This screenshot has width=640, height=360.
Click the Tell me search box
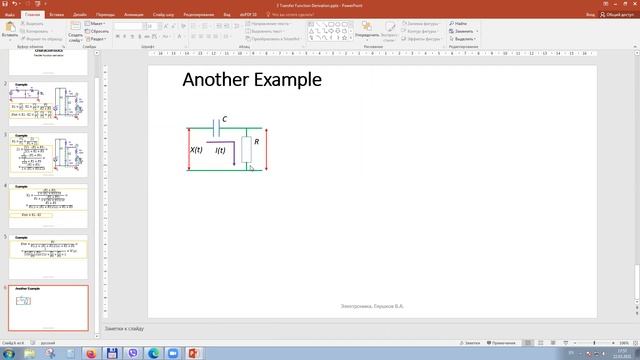coord(291,14)
